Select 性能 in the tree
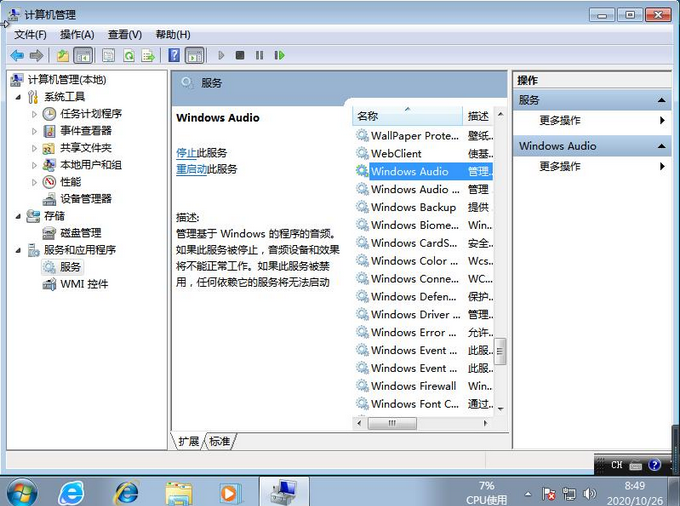680x506 pixels. coord(70,182)
